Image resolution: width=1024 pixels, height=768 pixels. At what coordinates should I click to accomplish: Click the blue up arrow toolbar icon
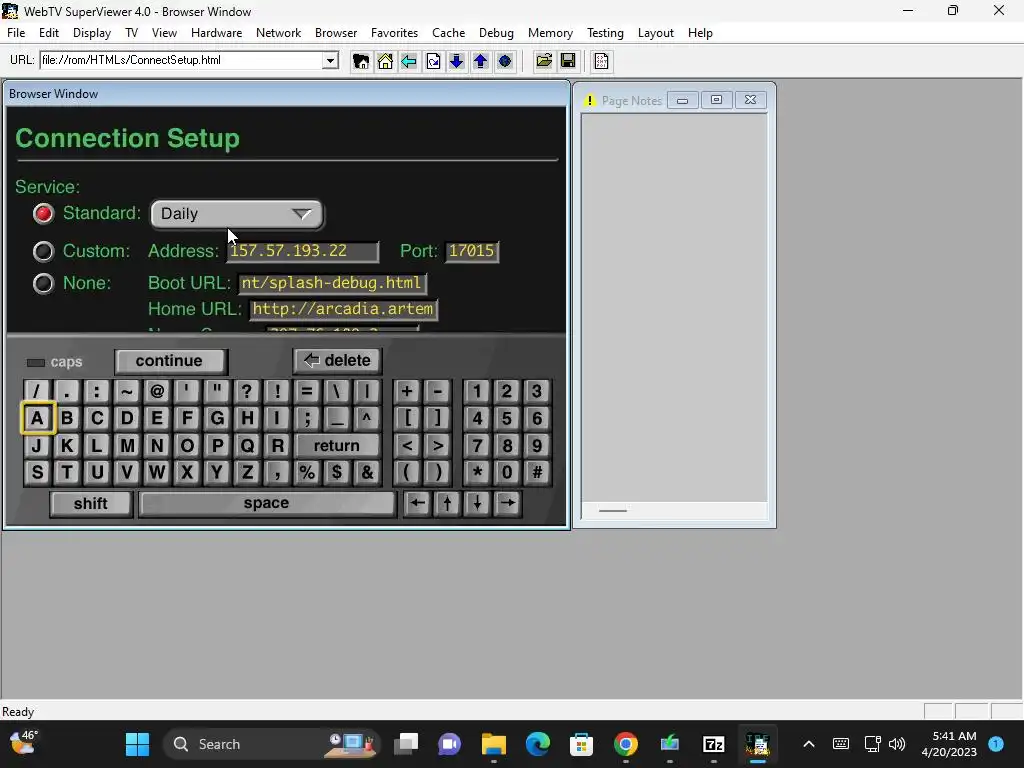[x=481, y=61]
